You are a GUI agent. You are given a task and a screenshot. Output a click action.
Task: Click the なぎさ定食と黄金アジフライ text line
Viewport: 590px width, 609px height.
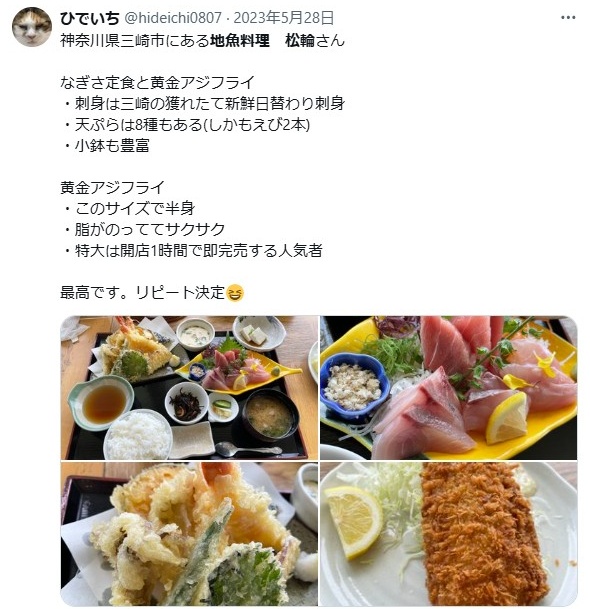tap(157, 82)
